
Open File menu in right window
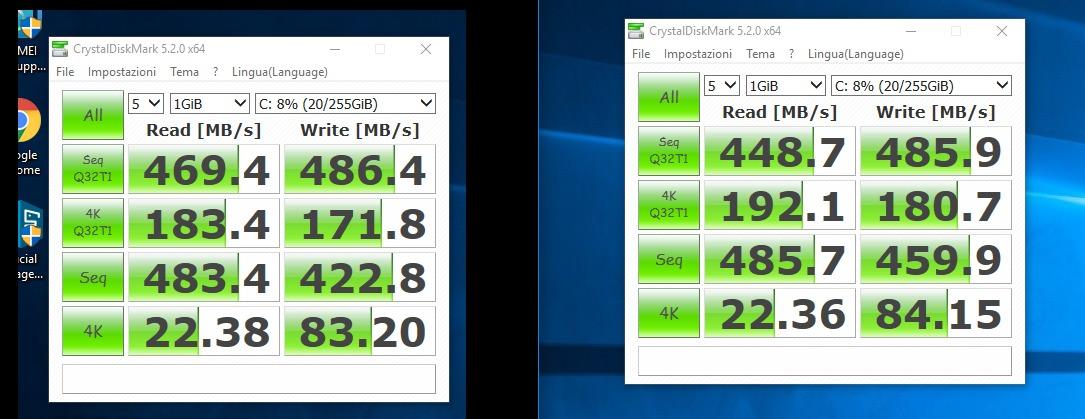(x=641, y=54)
